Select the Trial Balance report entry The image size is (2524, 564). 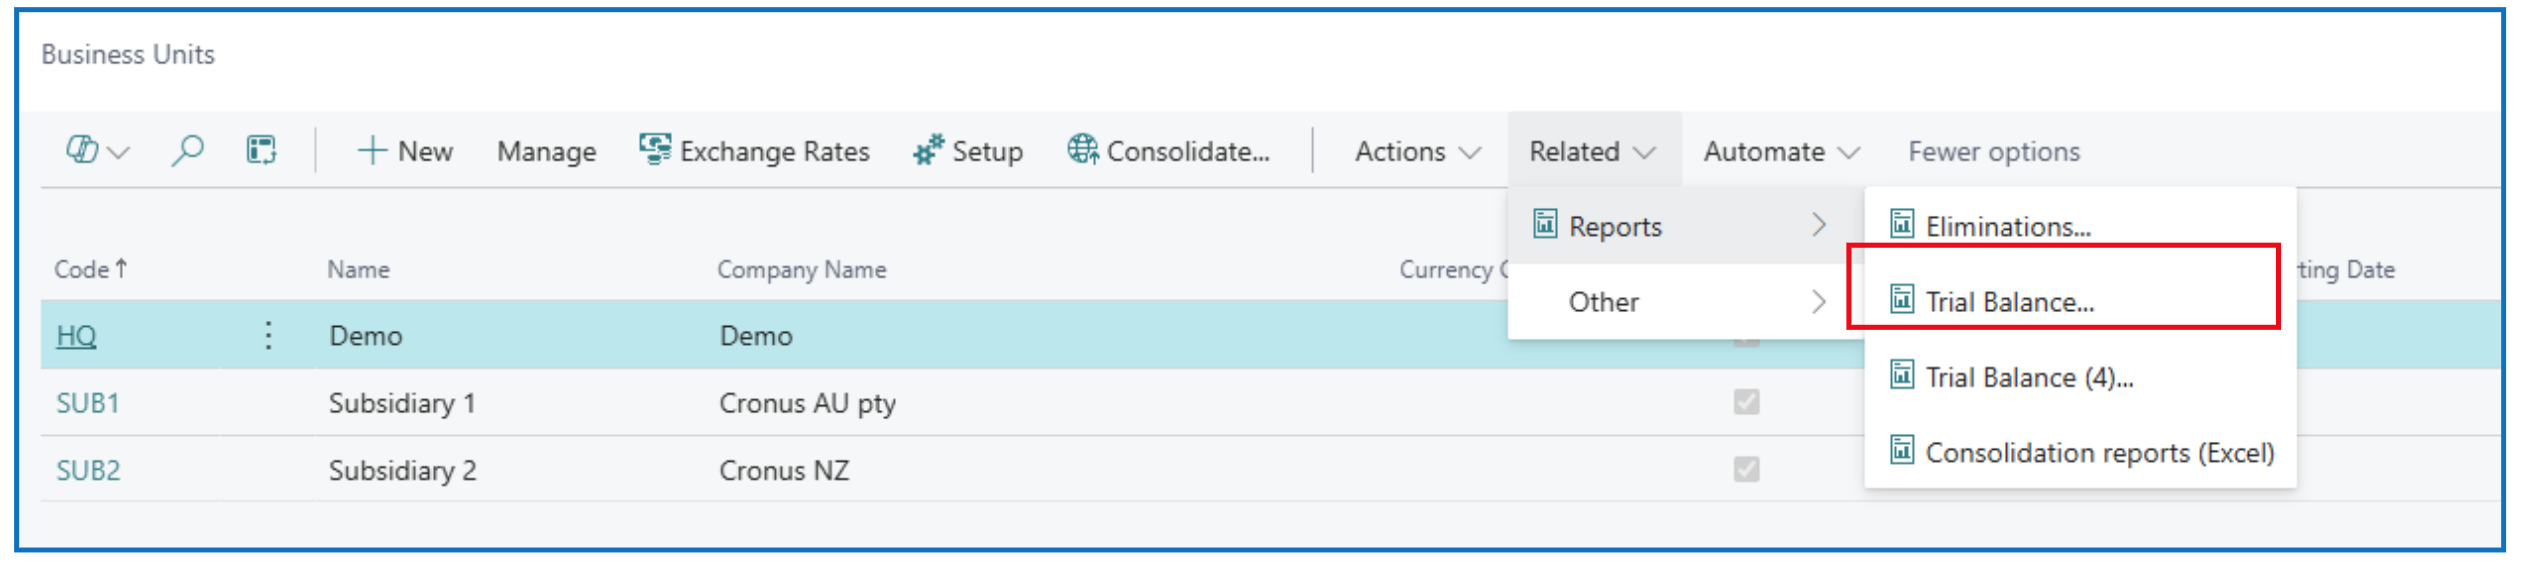tap(2009, 302)
